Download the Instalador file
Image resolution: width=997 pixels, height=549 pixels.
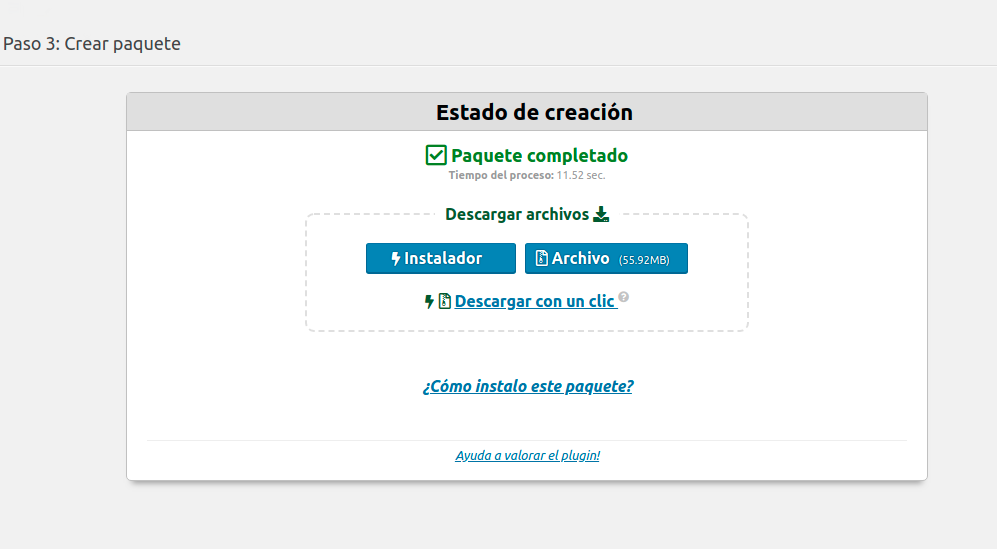coord(441,258)
